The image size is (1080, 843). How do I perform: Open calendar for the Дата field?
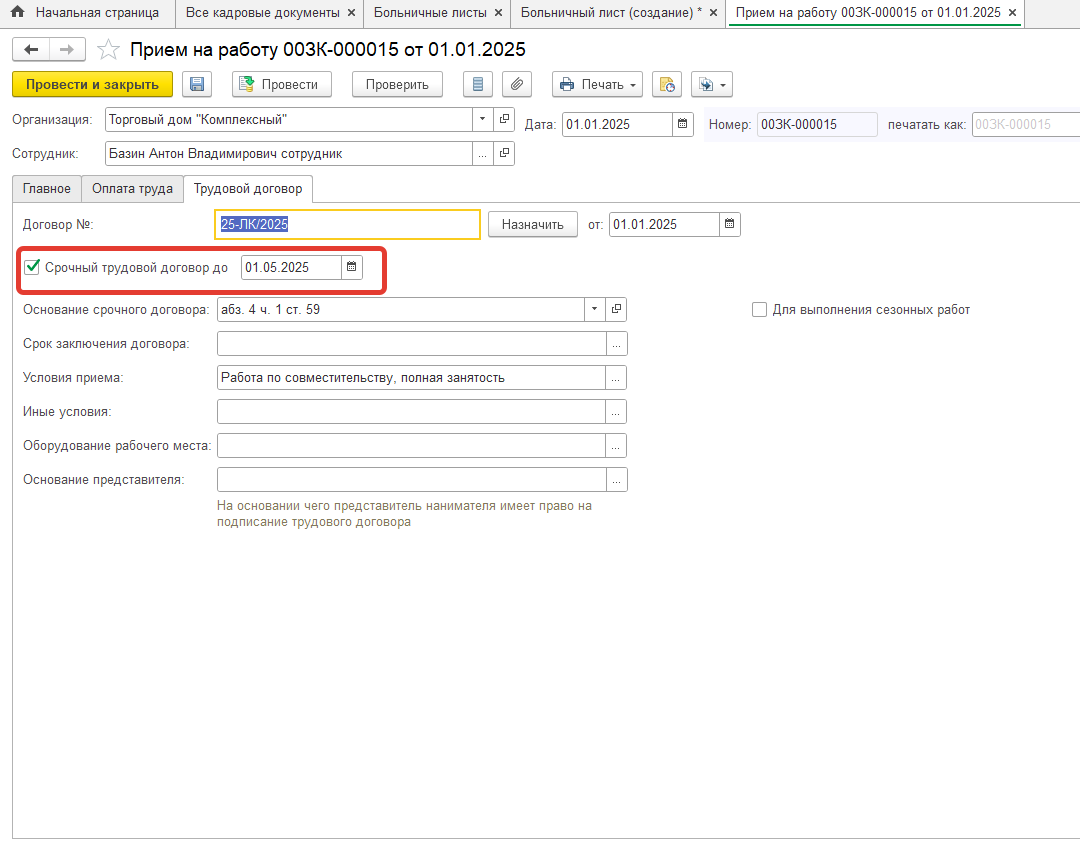coord(683,124)
